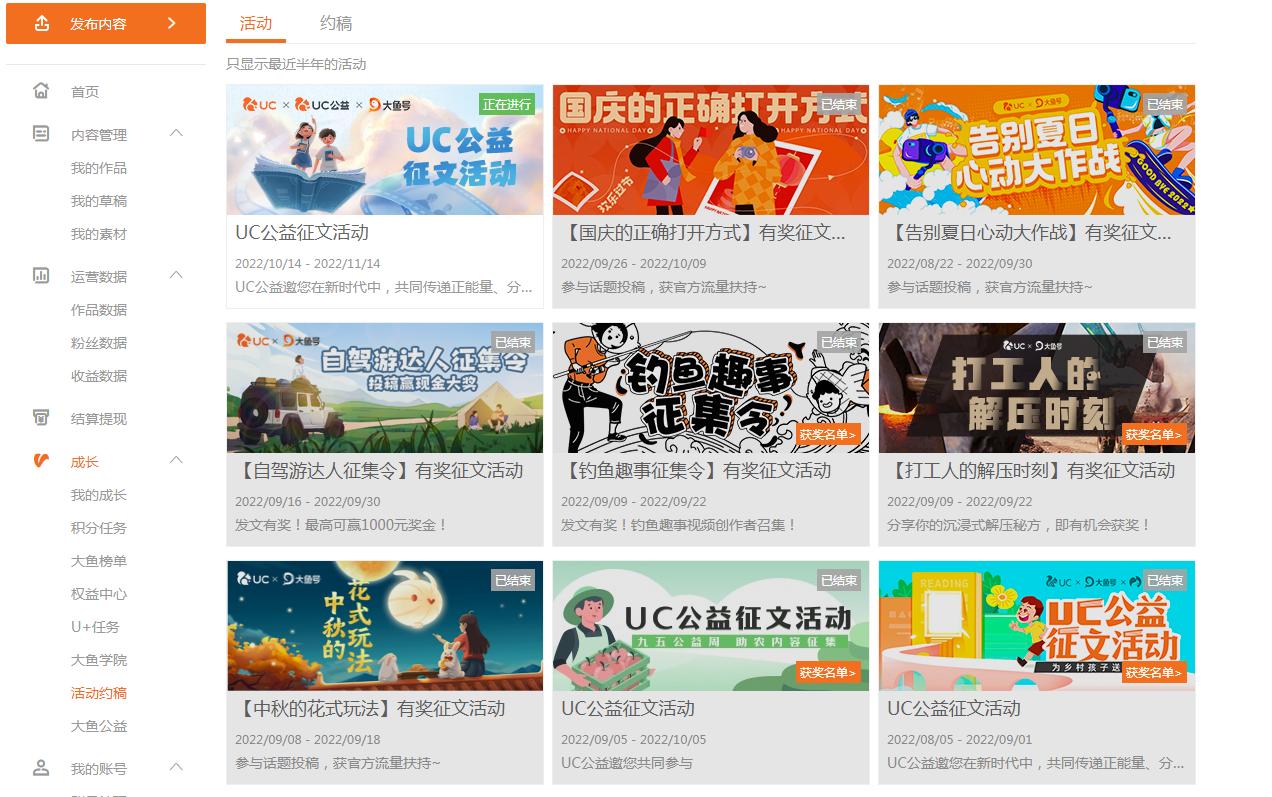Select the 活动 tab
This screenshot has width=1272, height=797.
pos(256,23)
